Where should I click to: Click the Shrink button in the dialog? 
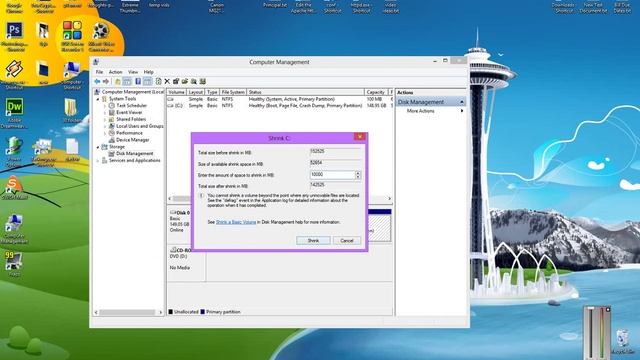(313, 241)
